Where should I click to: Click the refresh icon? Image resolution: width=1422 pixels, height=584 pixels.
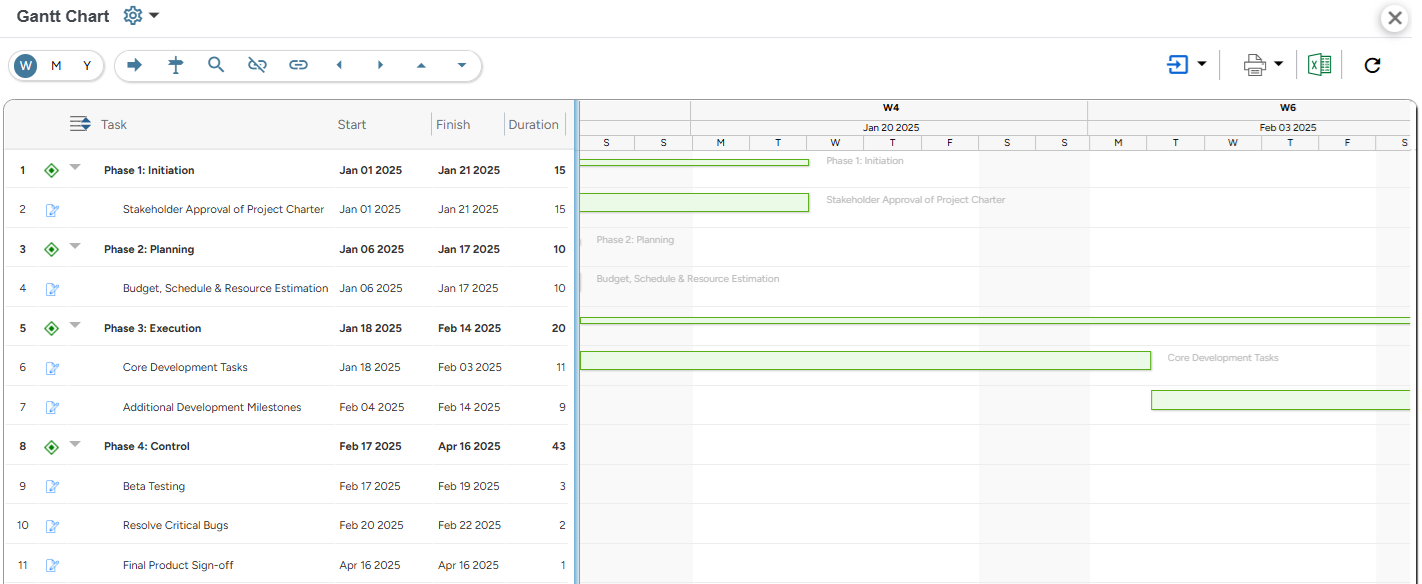tap(1372, 65)
